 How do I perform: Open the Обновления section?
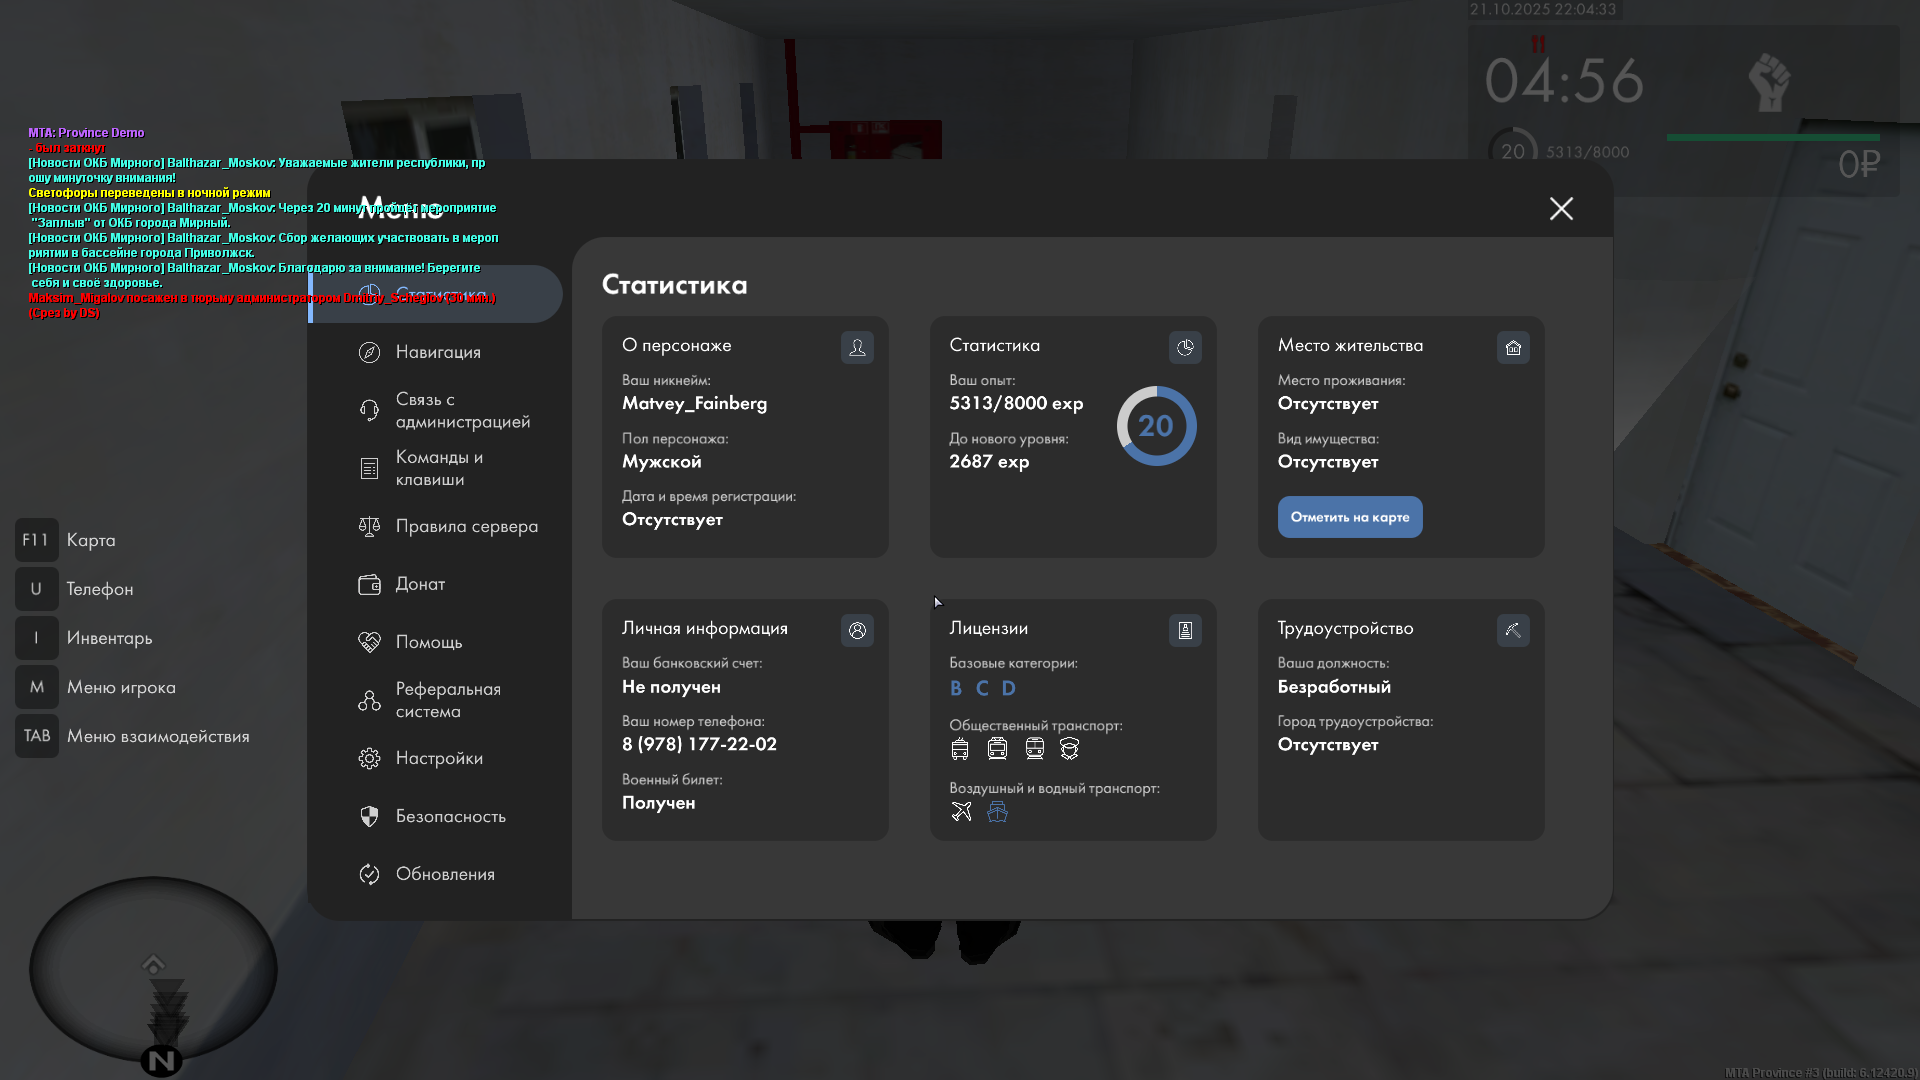pos(445,874)
